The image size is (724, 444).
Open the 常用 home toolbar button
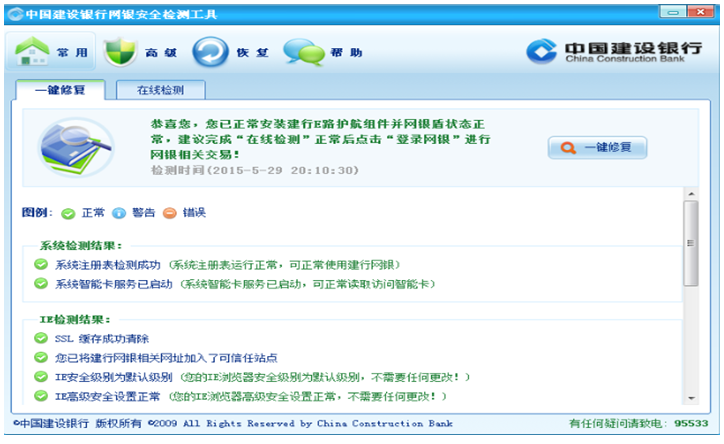coord(51,52)
